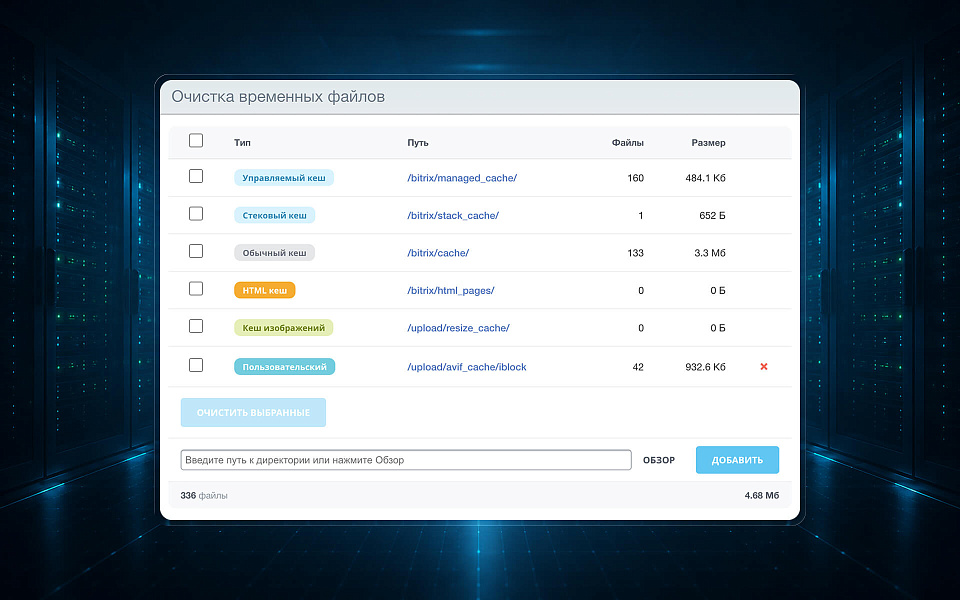Click the 484.1 Кб size value

point(705,178)
